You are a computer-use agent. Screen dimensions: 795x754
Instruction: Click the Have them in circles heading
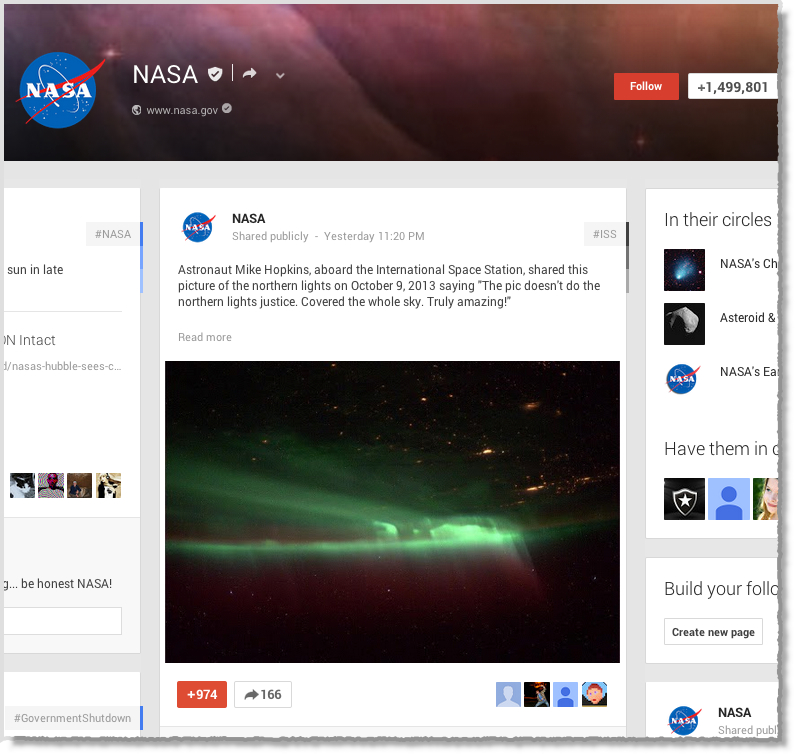point(720,449)
